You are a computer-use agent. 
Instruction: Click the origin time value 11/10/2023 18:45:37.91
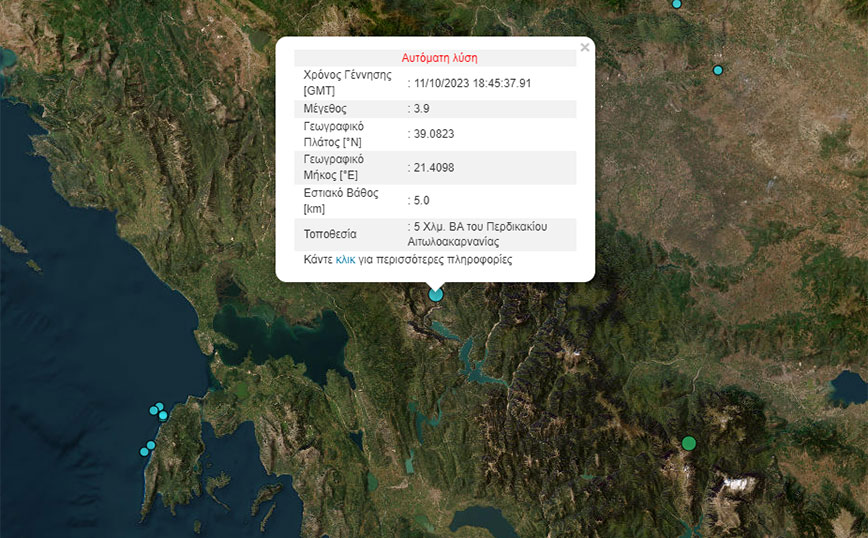pos(472,83)
